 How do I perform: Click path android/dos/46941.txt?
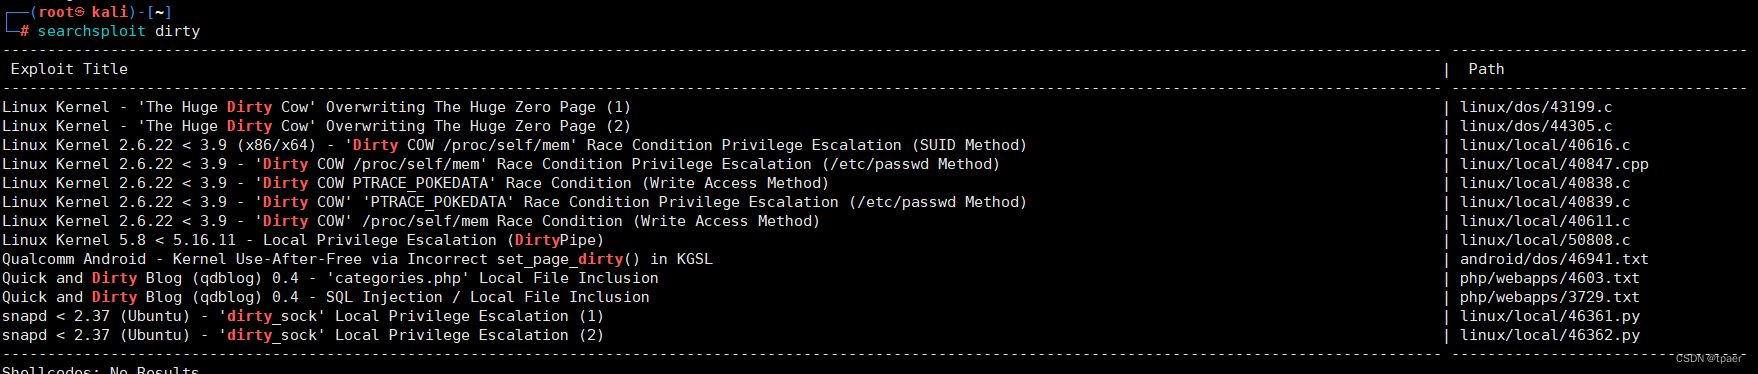(1554, 259)
